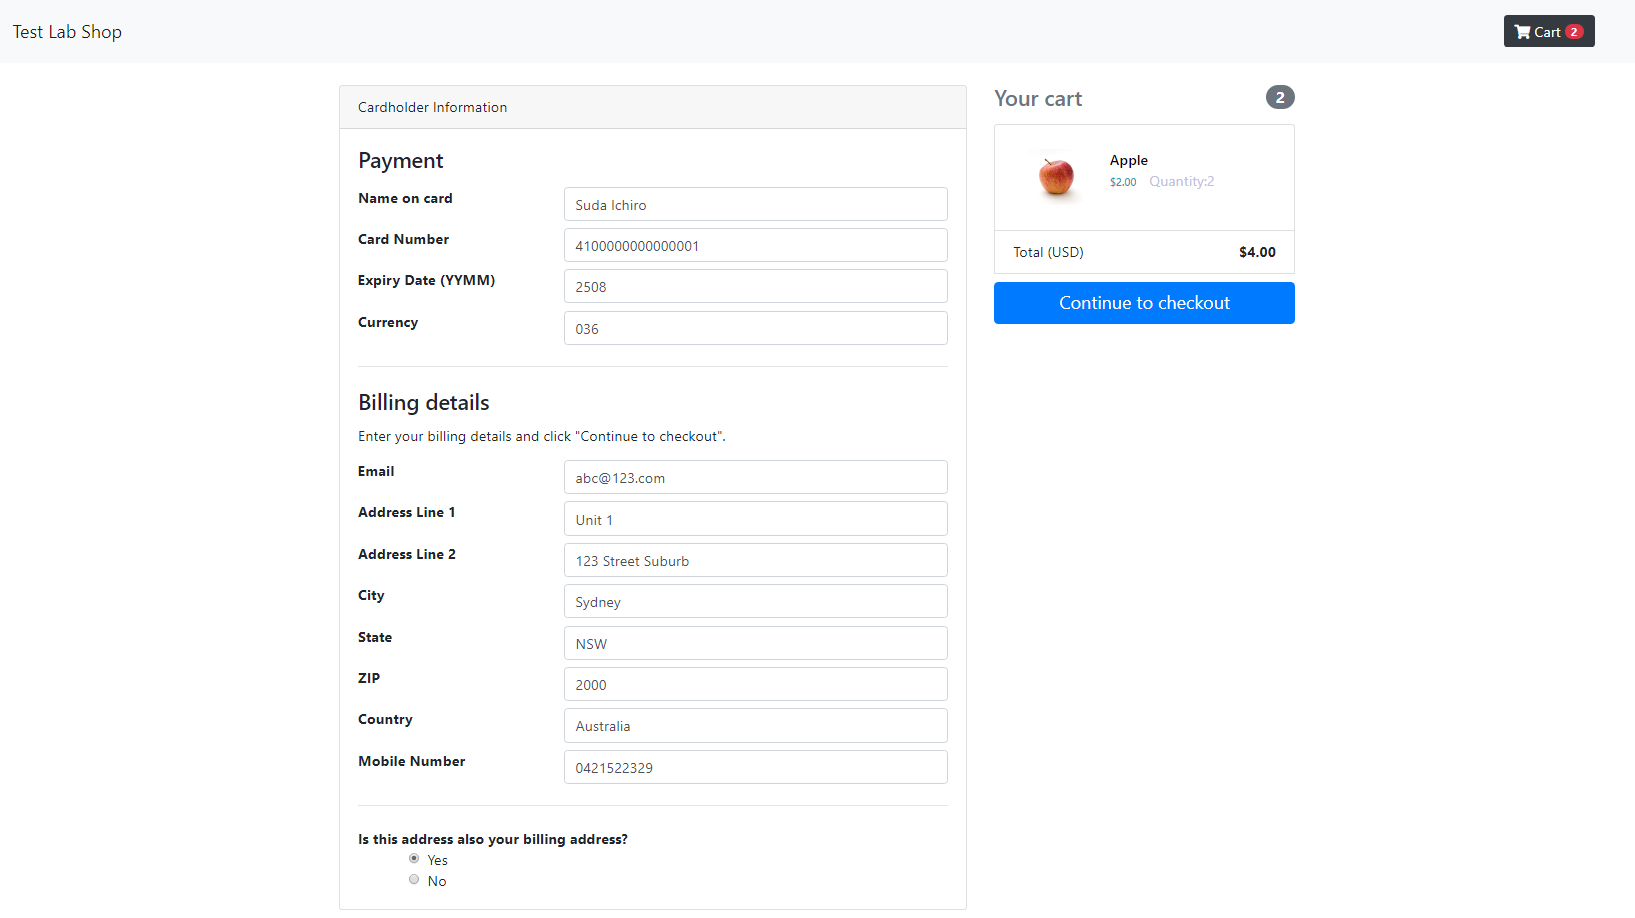Image resolution: width=1635 pixels, height=918 pixels.
Task: Click the No radio label text
Action: point(437,881)
